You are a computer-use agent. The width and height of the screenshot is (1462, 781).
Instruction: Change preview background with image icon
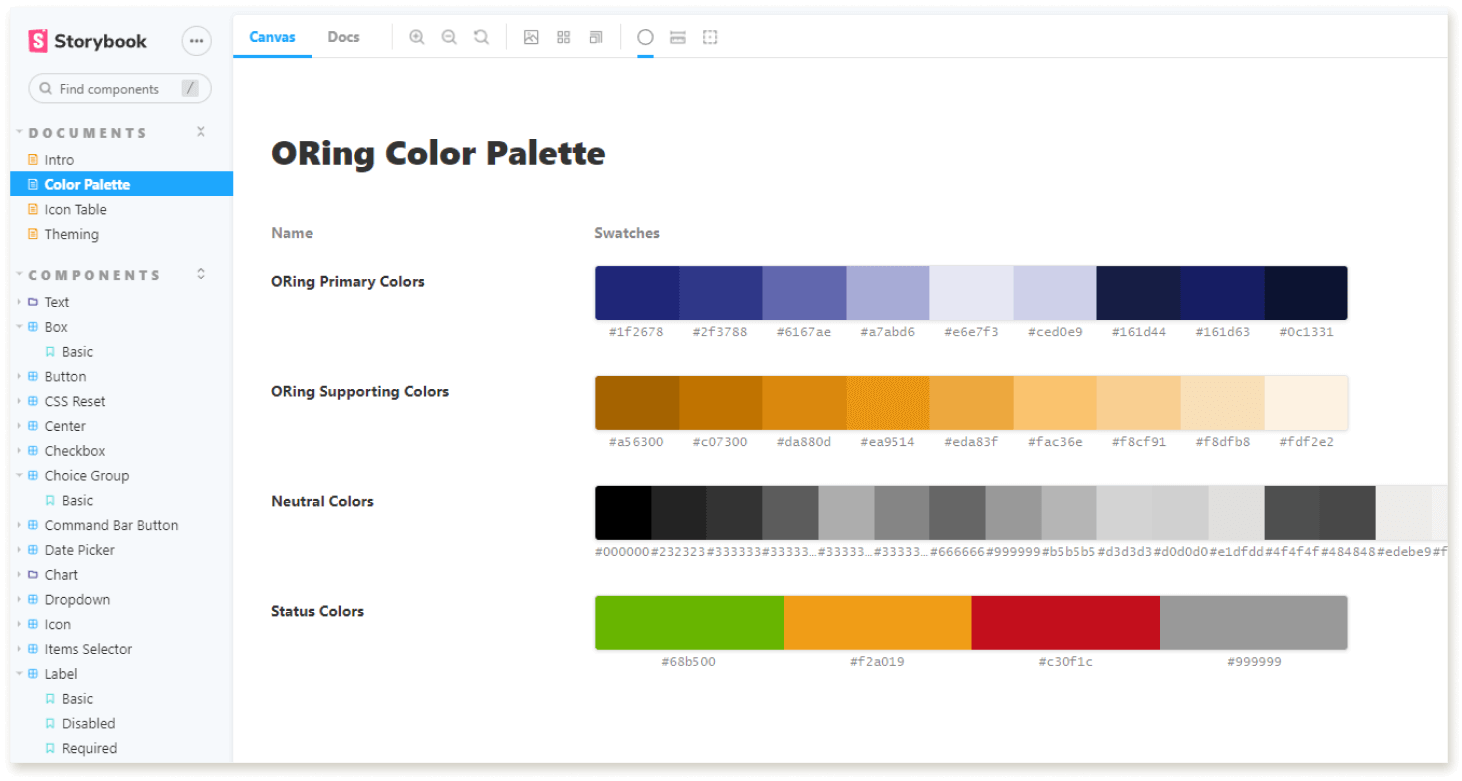click(531, 37)
